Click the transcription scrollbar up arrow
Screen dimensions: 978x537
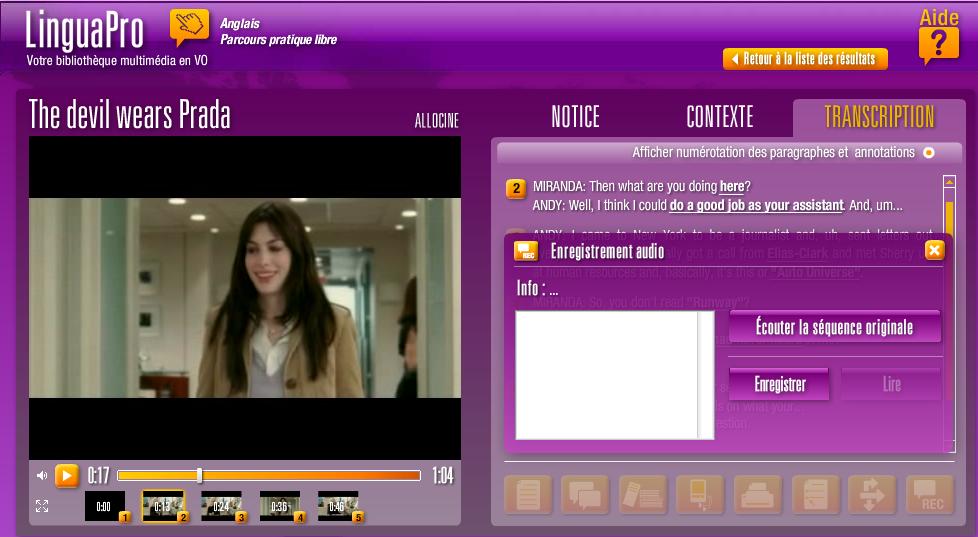point(949,182)
